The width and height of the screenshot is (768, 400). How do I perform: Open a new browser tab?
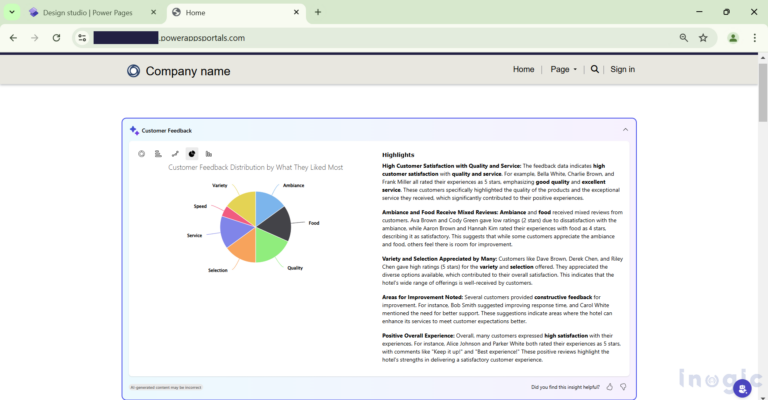click(x=318, y=12)
